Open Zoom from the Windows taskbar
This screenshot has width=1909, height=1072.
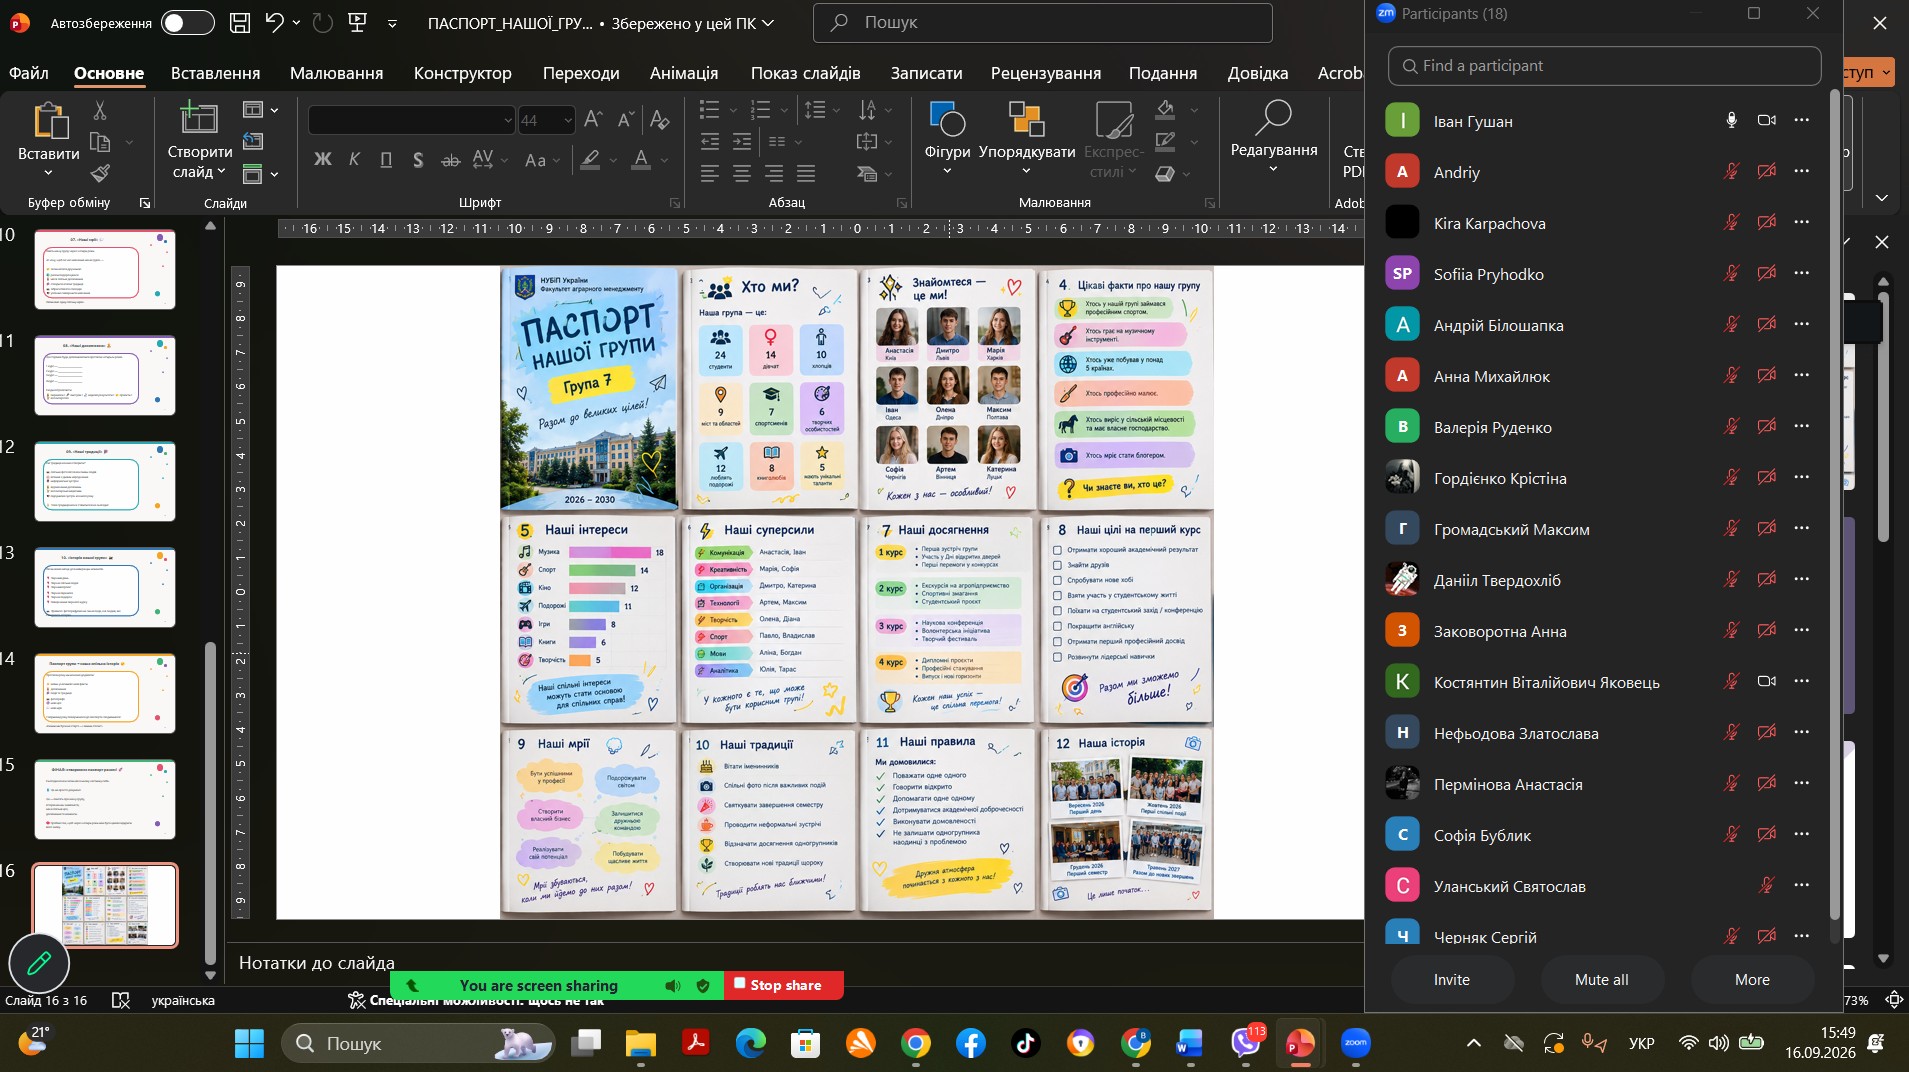[1356, 1043]
